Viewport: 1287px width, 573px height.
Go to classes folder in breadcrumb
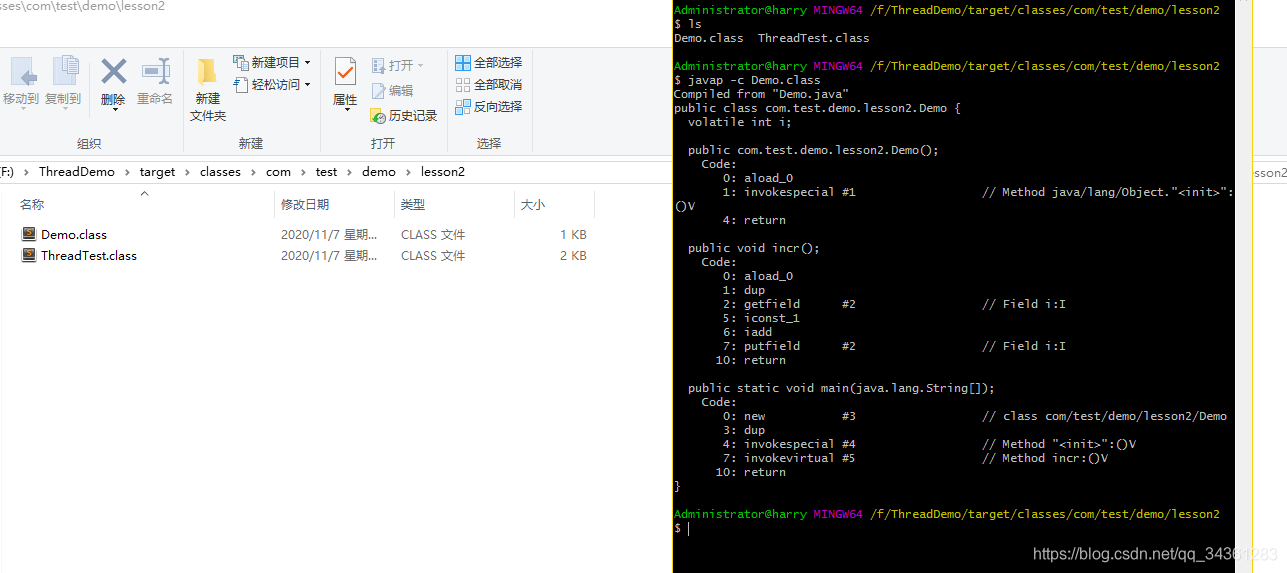[x=220, y=172]
